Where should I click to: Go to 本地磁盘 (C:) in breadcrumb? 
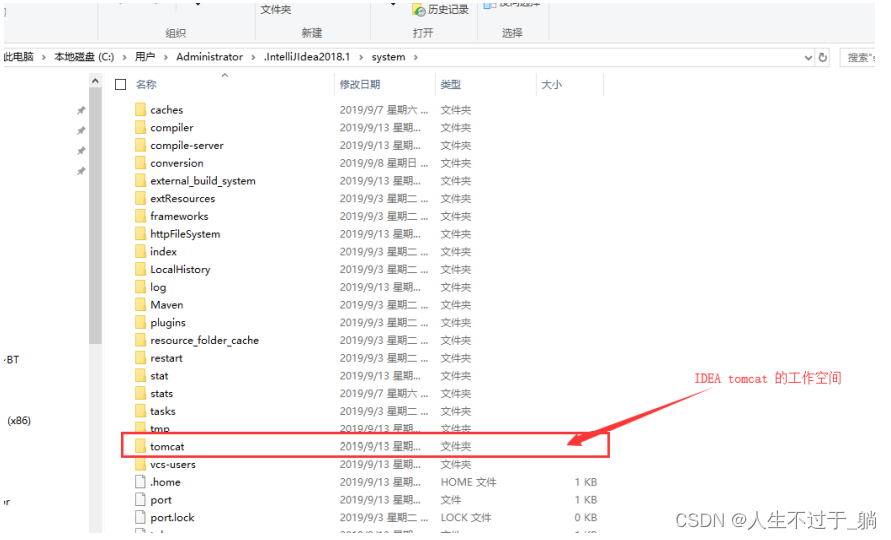84,57
